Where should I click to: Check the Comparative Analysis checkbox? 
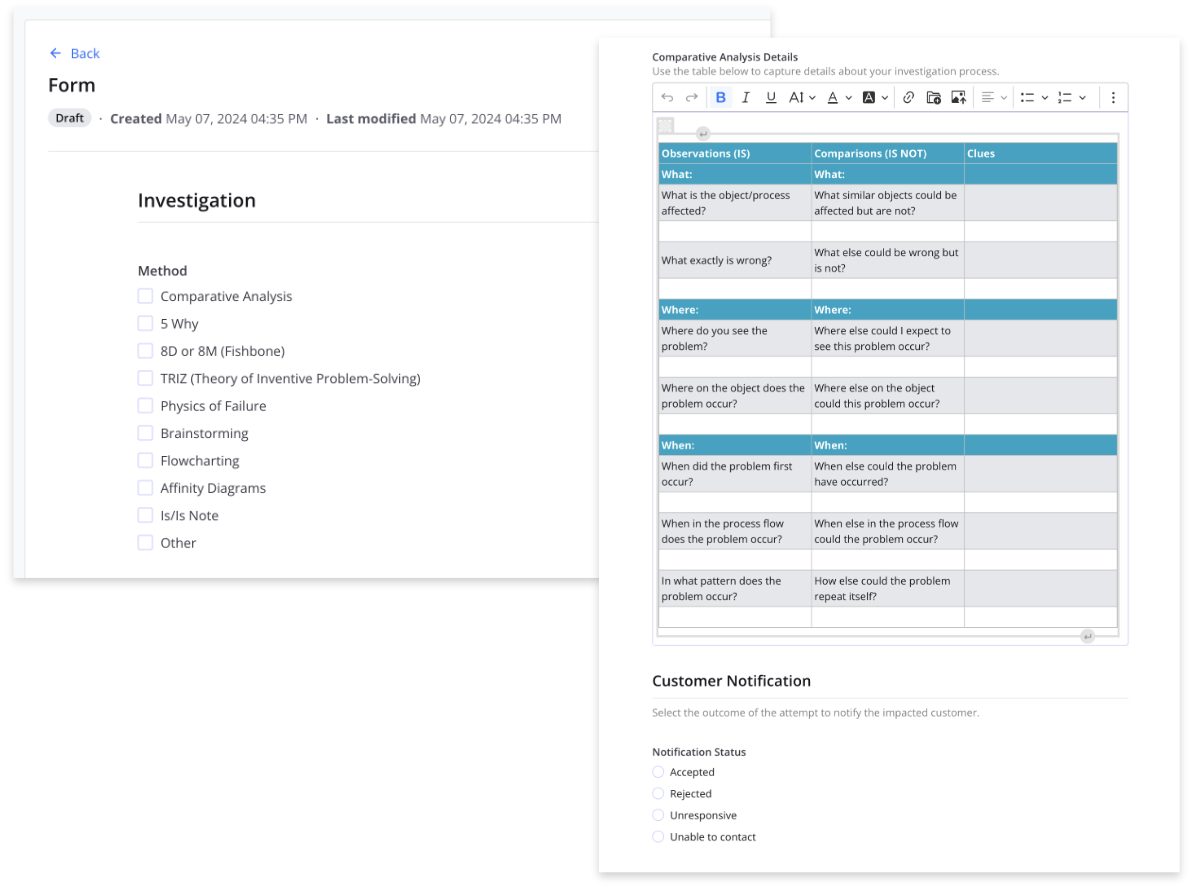pyautogui.click(x=146, y=296)
